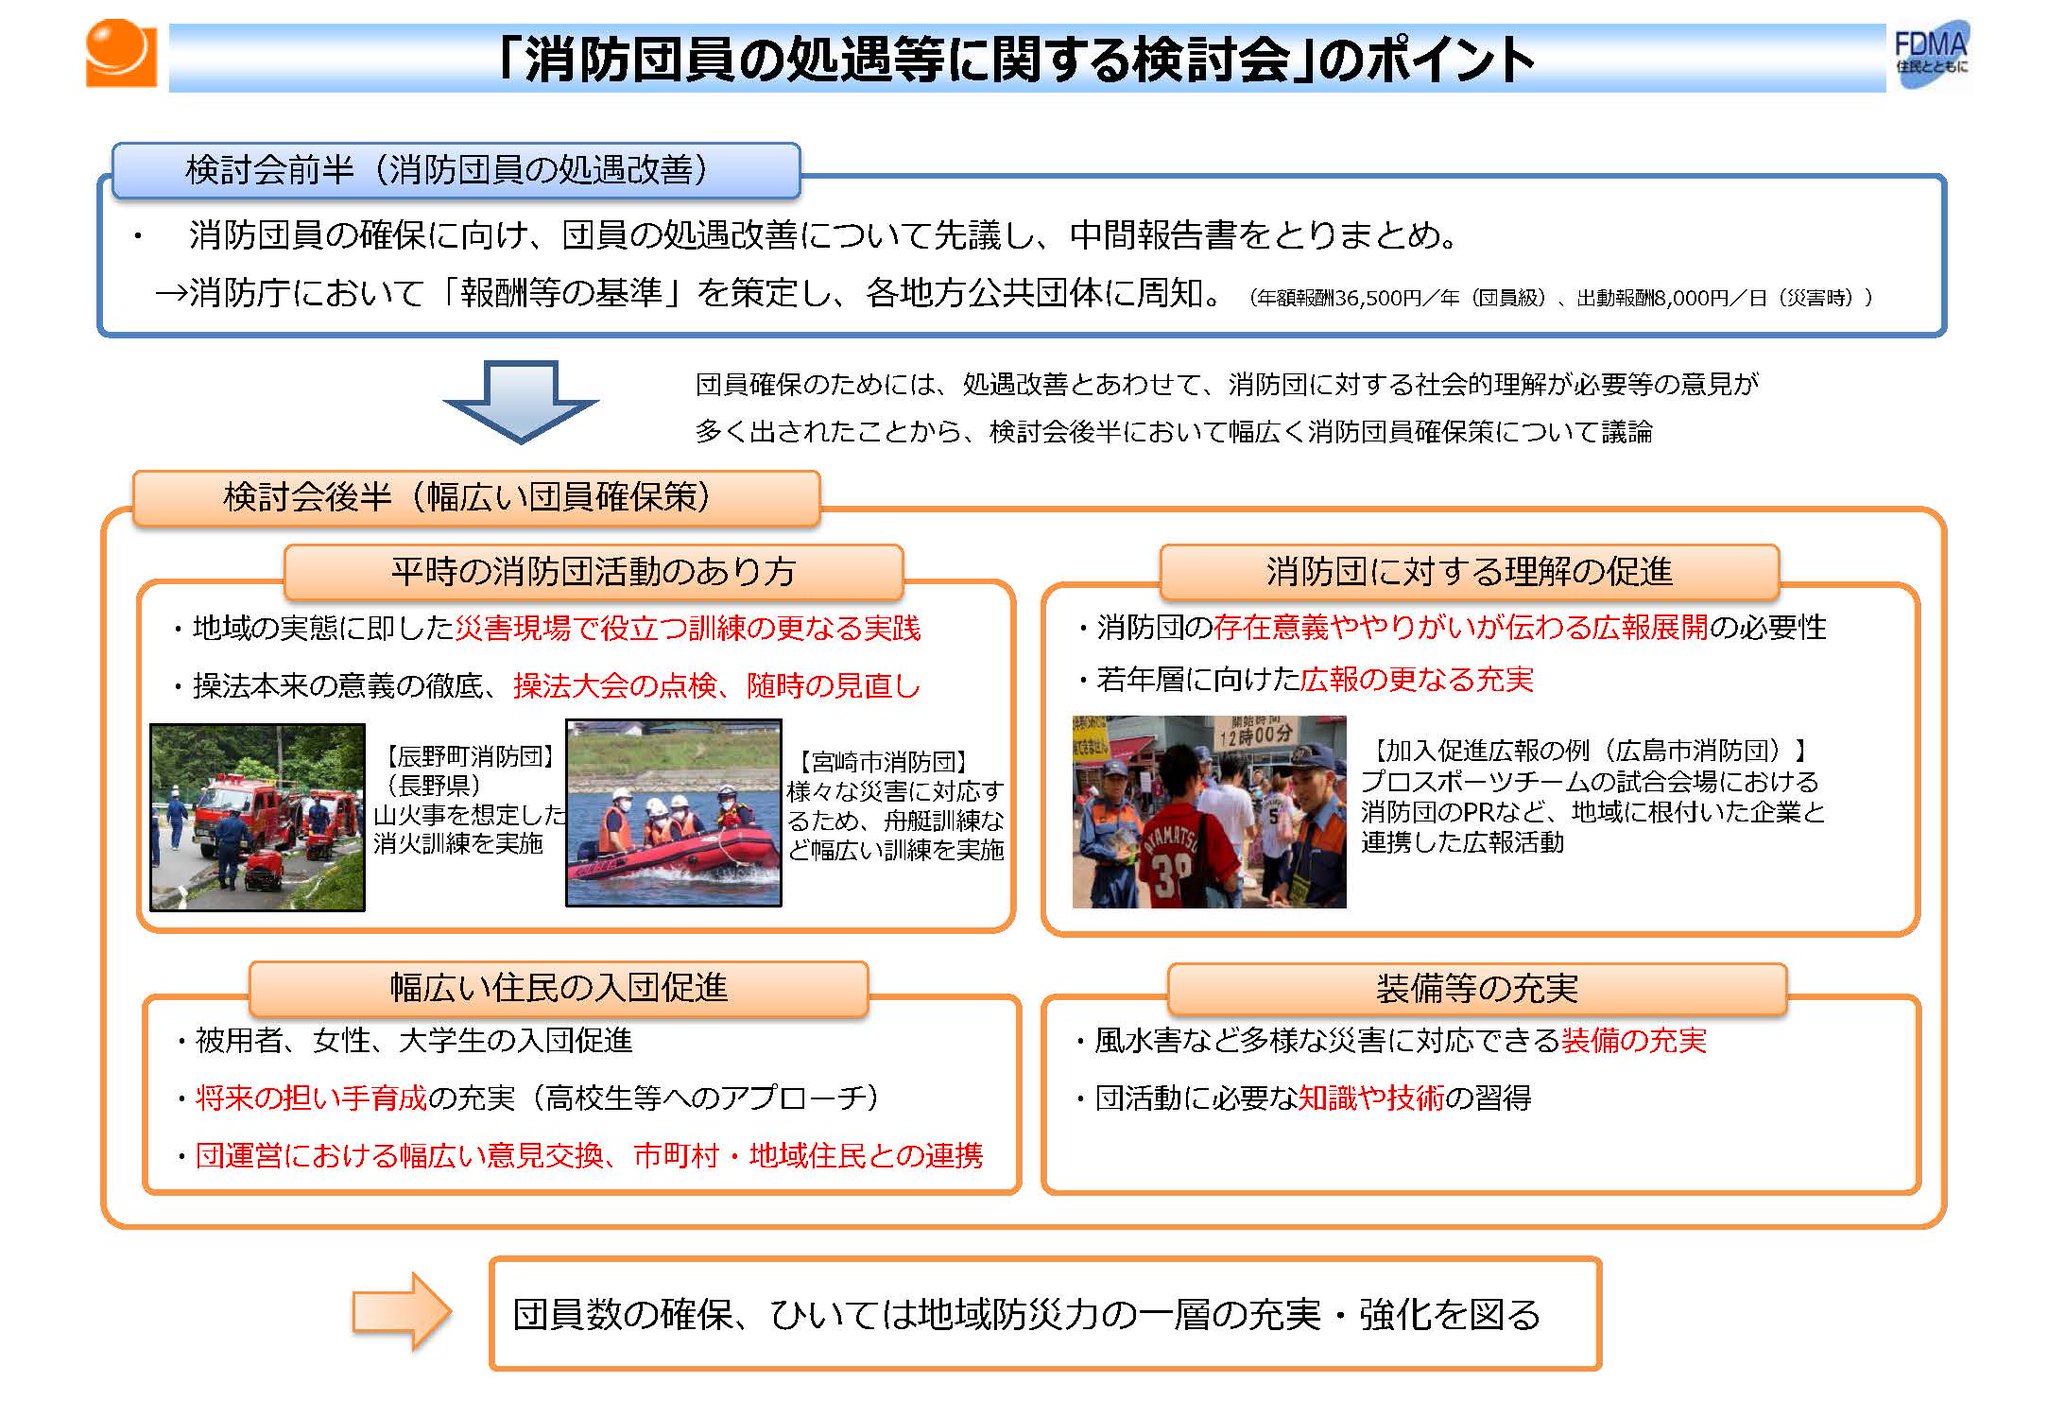Screen dimensions: 2048x1418
Task: Click the 装備等の充実 heading
Action: click(1477, 989)
